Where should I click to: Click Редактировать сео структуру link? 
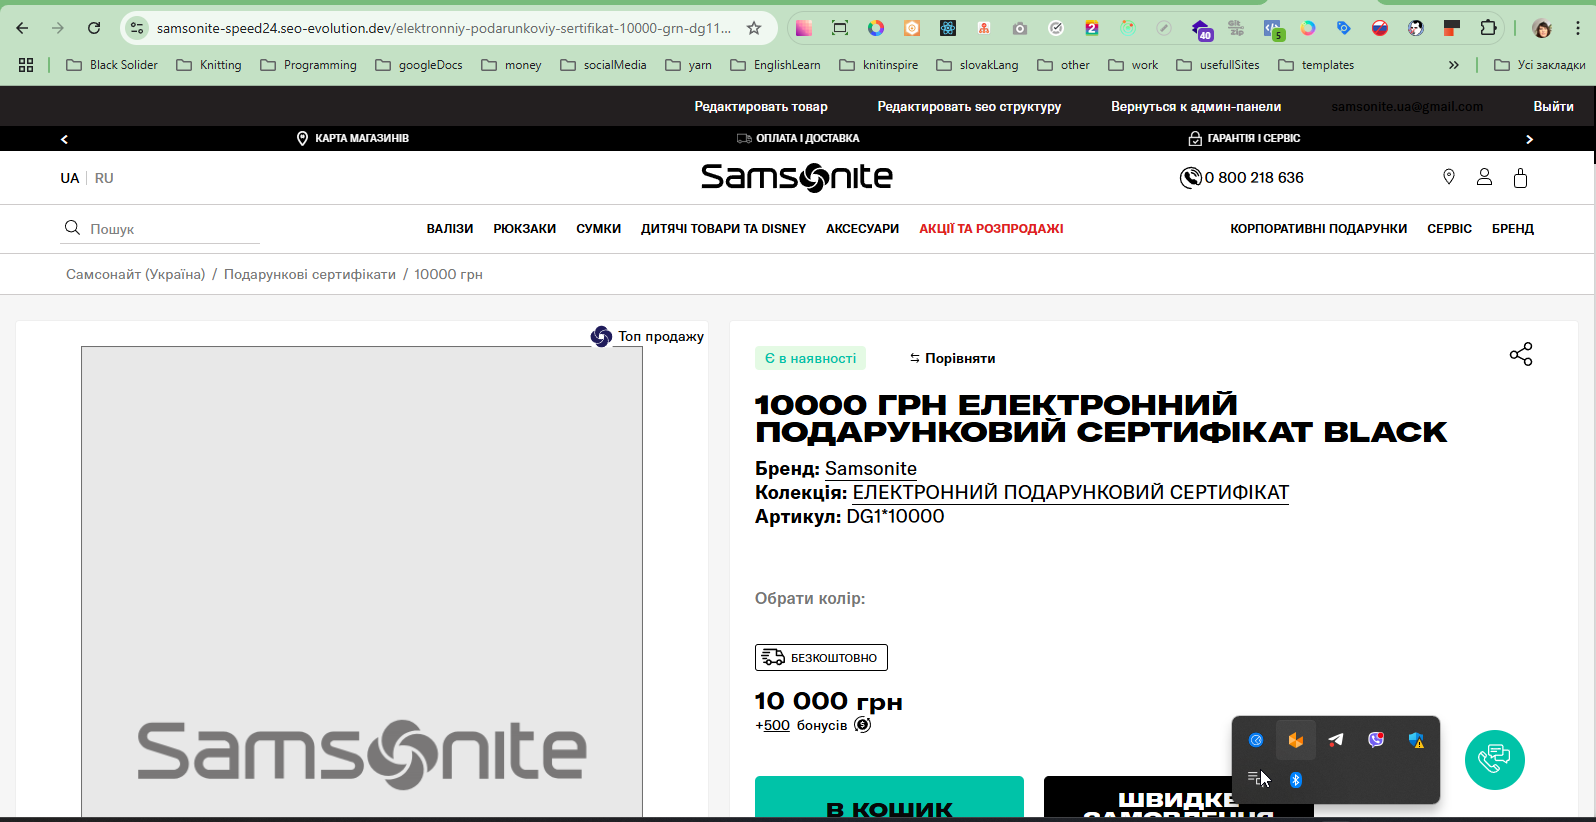969,106
